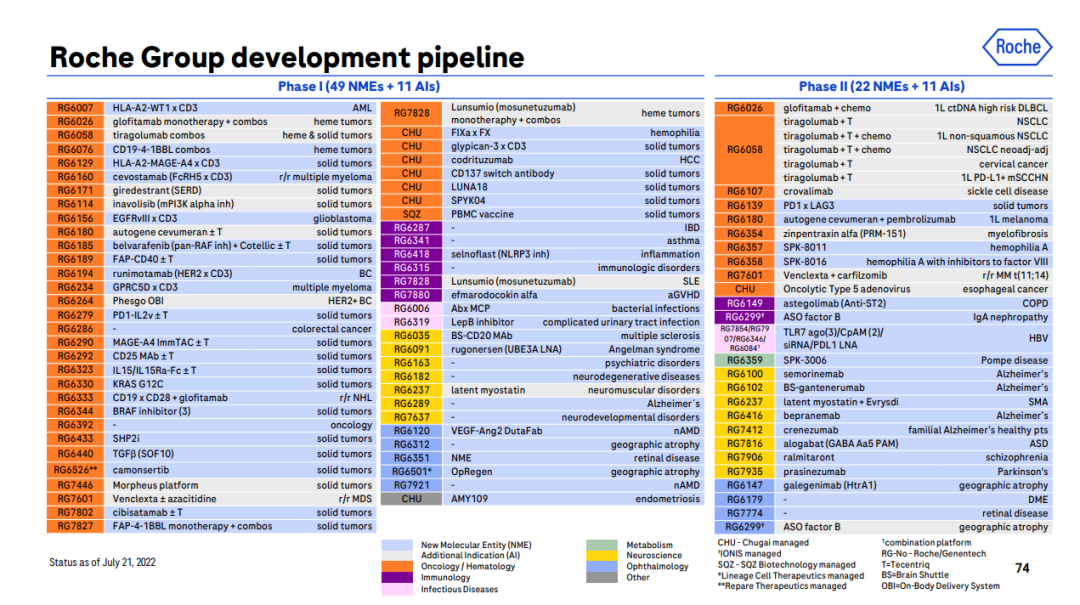The width and height of the screenshot is (1080, 605).
Task: Click 'ralmitaront' entry
Action: click(x=809, y=458)
